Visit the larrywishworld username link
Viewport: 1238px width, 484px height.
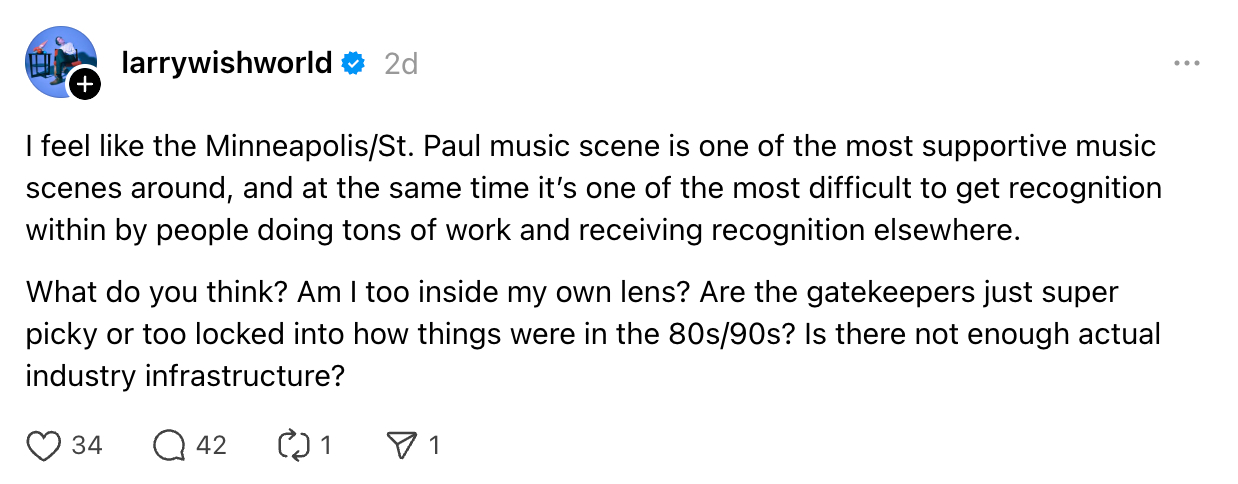pyautogui.click(x=226, y=64)
